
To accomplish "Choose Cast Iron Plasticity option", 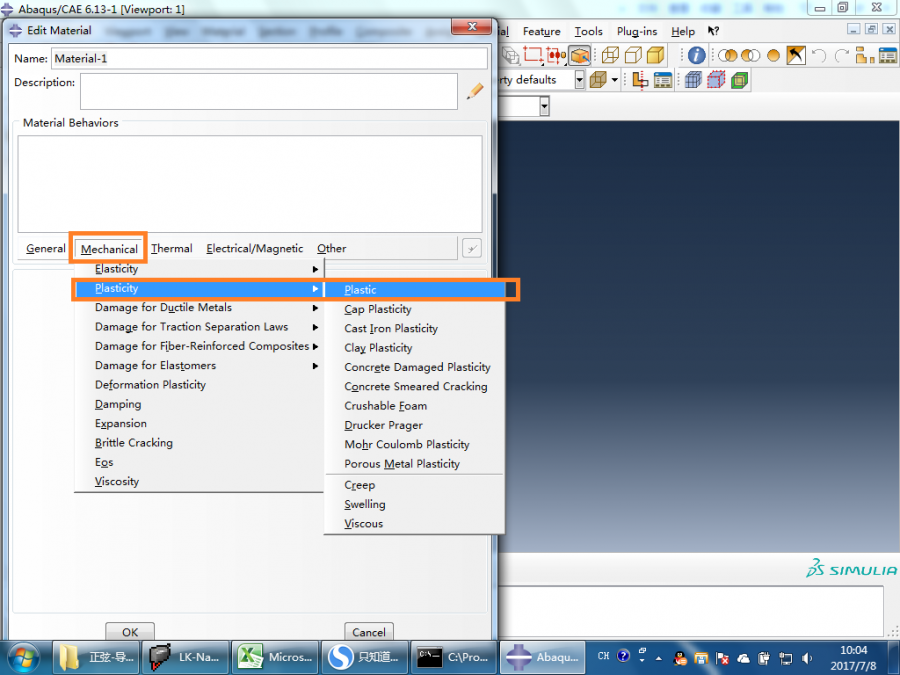I will click(415, 329).
